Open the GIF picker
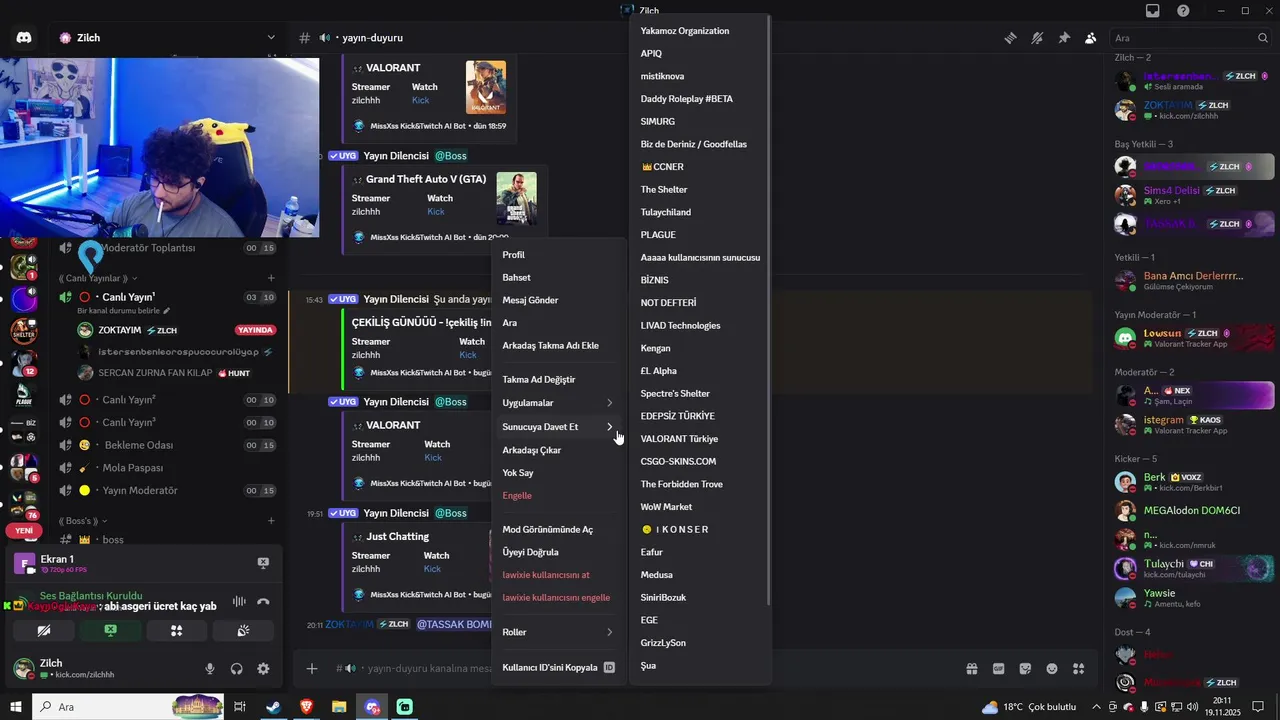This screenshot has width=1280, height=720. pyautogui.click(x=998, y=668)
